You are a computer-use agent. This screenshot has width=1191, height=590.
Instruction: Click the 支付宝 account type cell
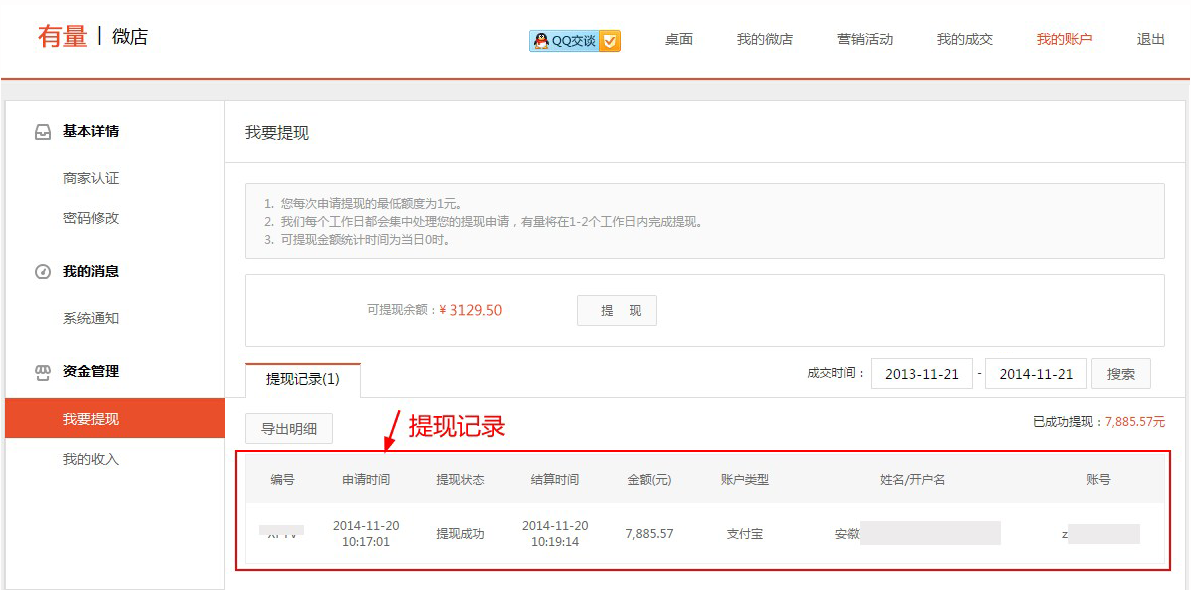[x=745, y=534]
